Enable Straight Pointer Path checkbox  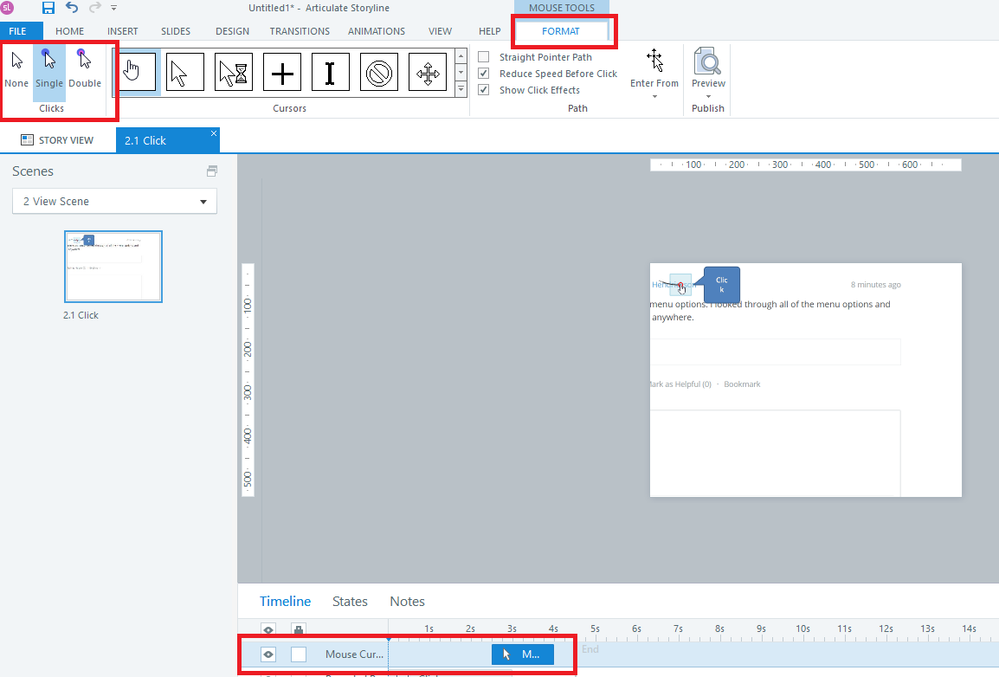point(484,57)
